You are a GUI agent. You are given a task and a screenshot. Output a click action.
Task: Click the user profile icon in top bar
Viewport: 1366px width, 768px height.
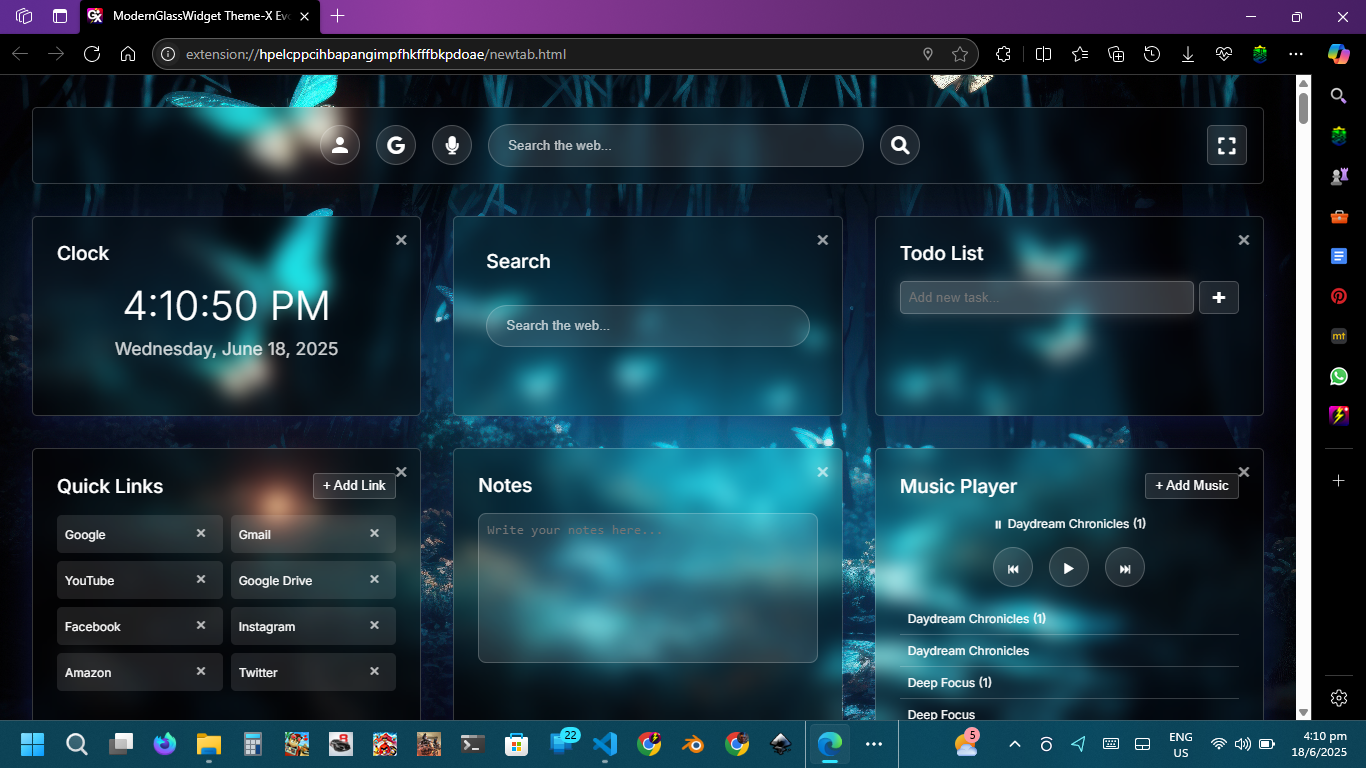click(340, 145)
